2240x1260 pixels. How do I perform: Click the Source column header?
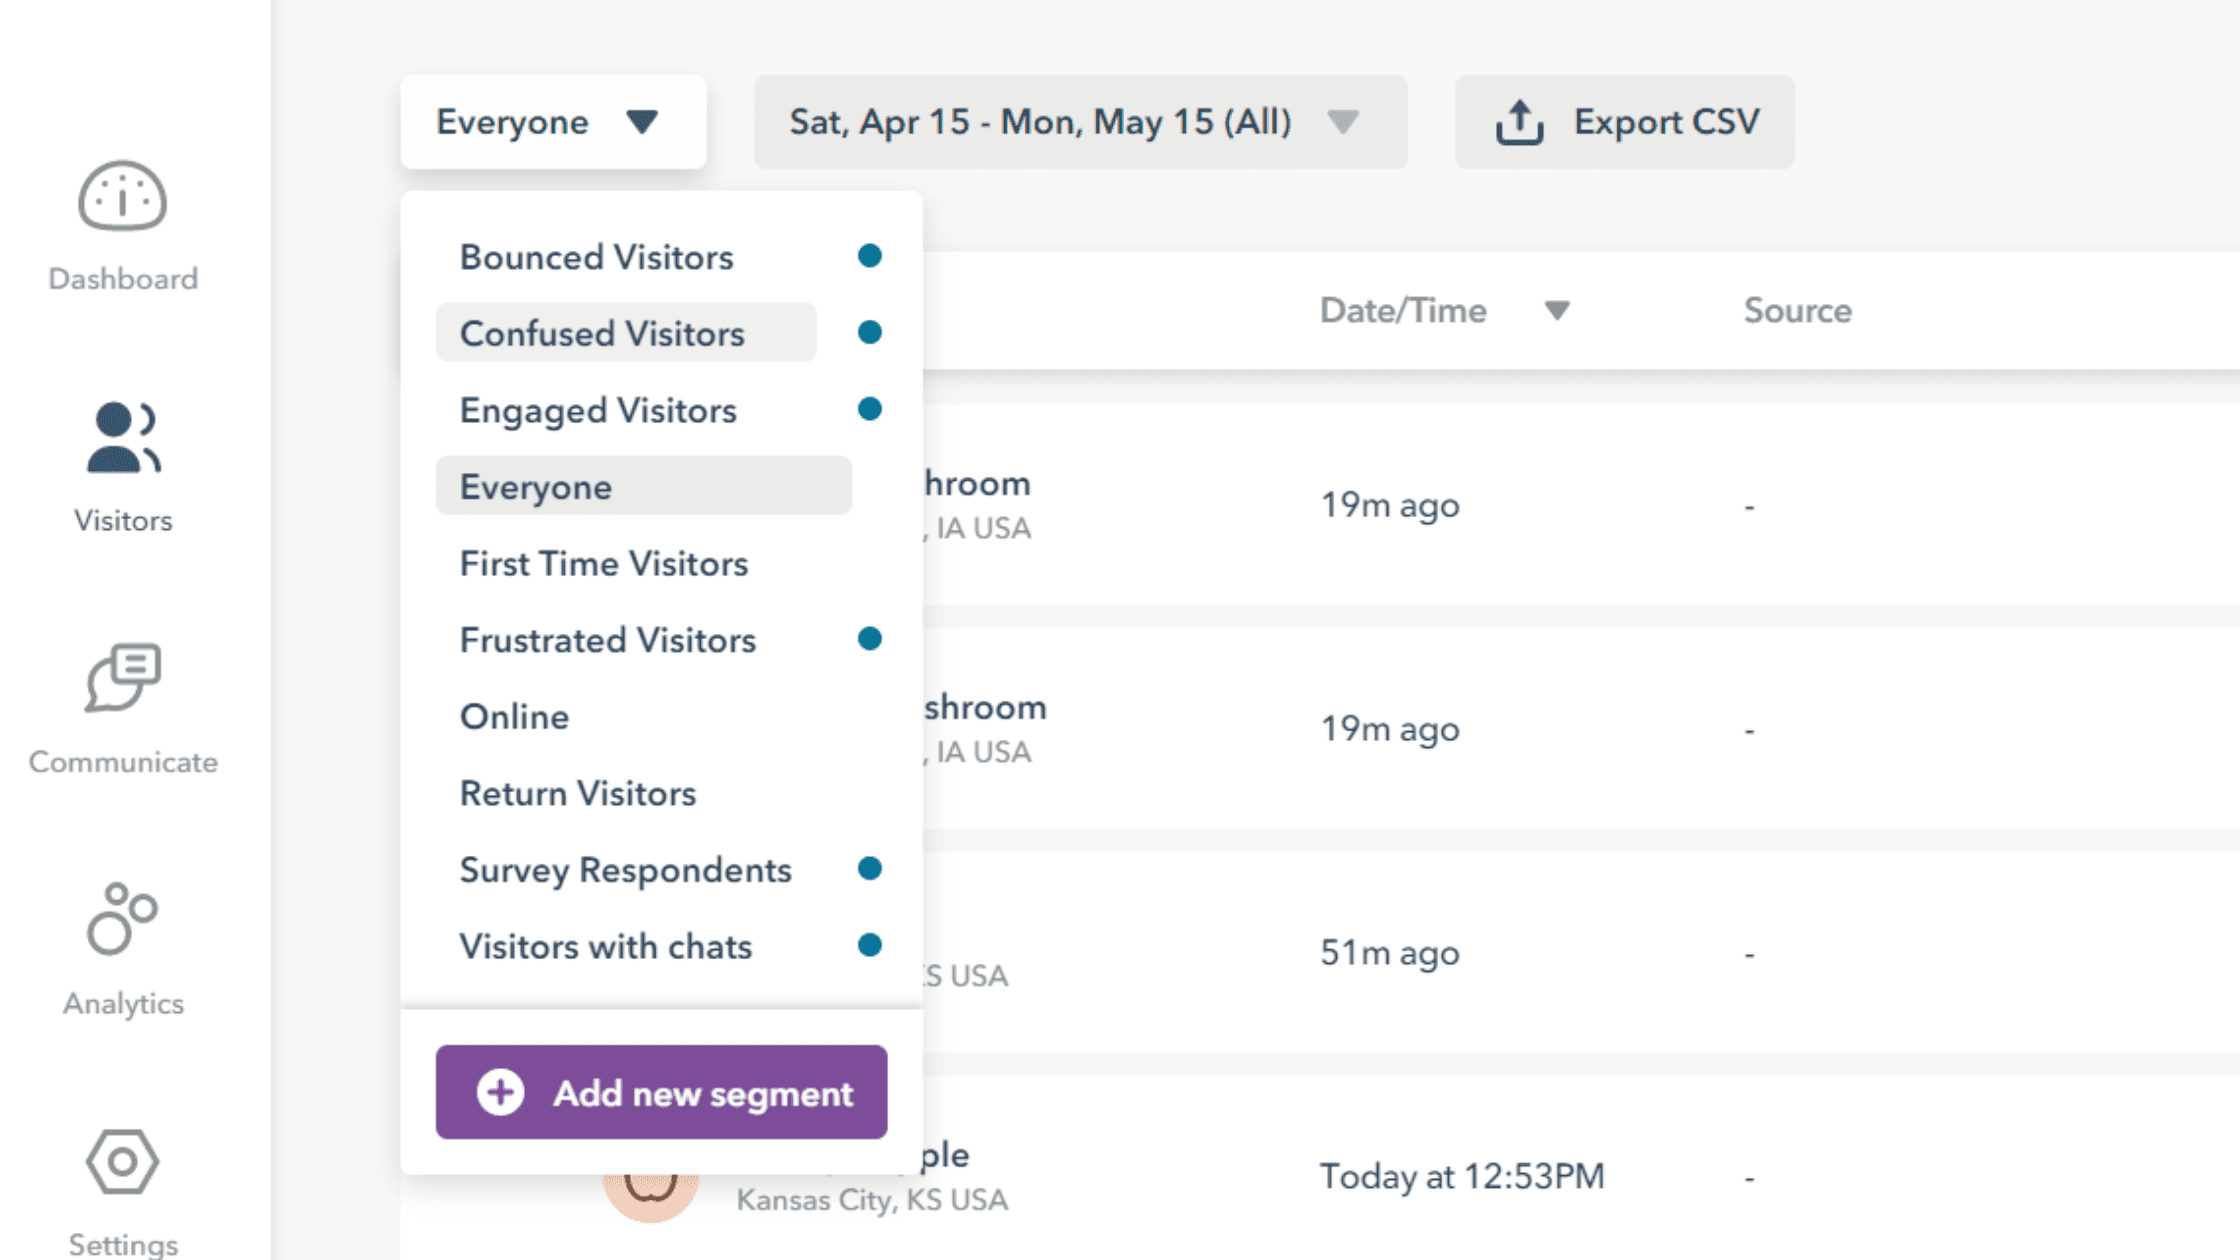pyautogui.click(x=1798, y=311)
